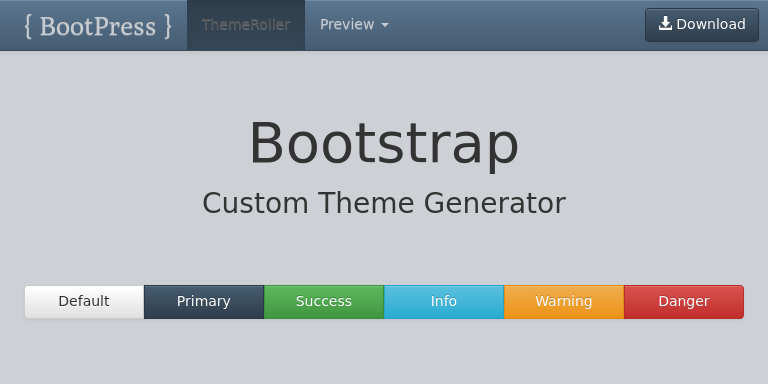Screen dimensions: 768x384
Task: Select the Default button
Action: (x=84, y=302)
